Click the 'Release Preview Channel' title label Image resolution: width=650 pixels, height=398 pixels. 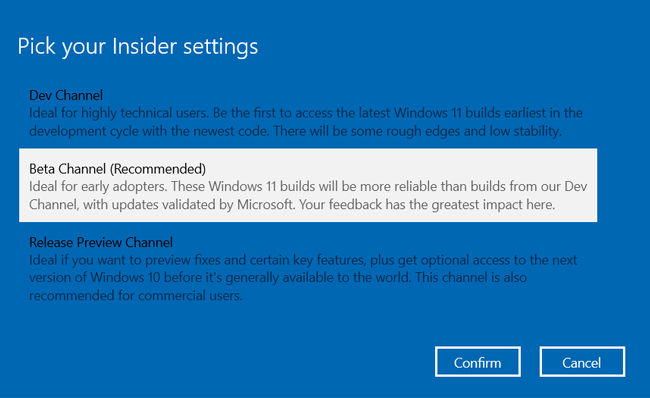pos(101,242)
